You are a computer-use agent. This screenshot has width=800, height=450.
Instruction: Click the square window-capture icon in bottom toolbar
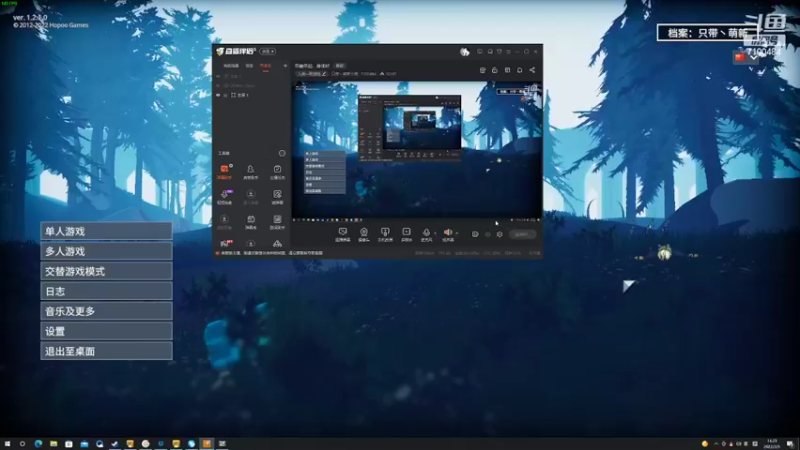click(x=406, y=234)
